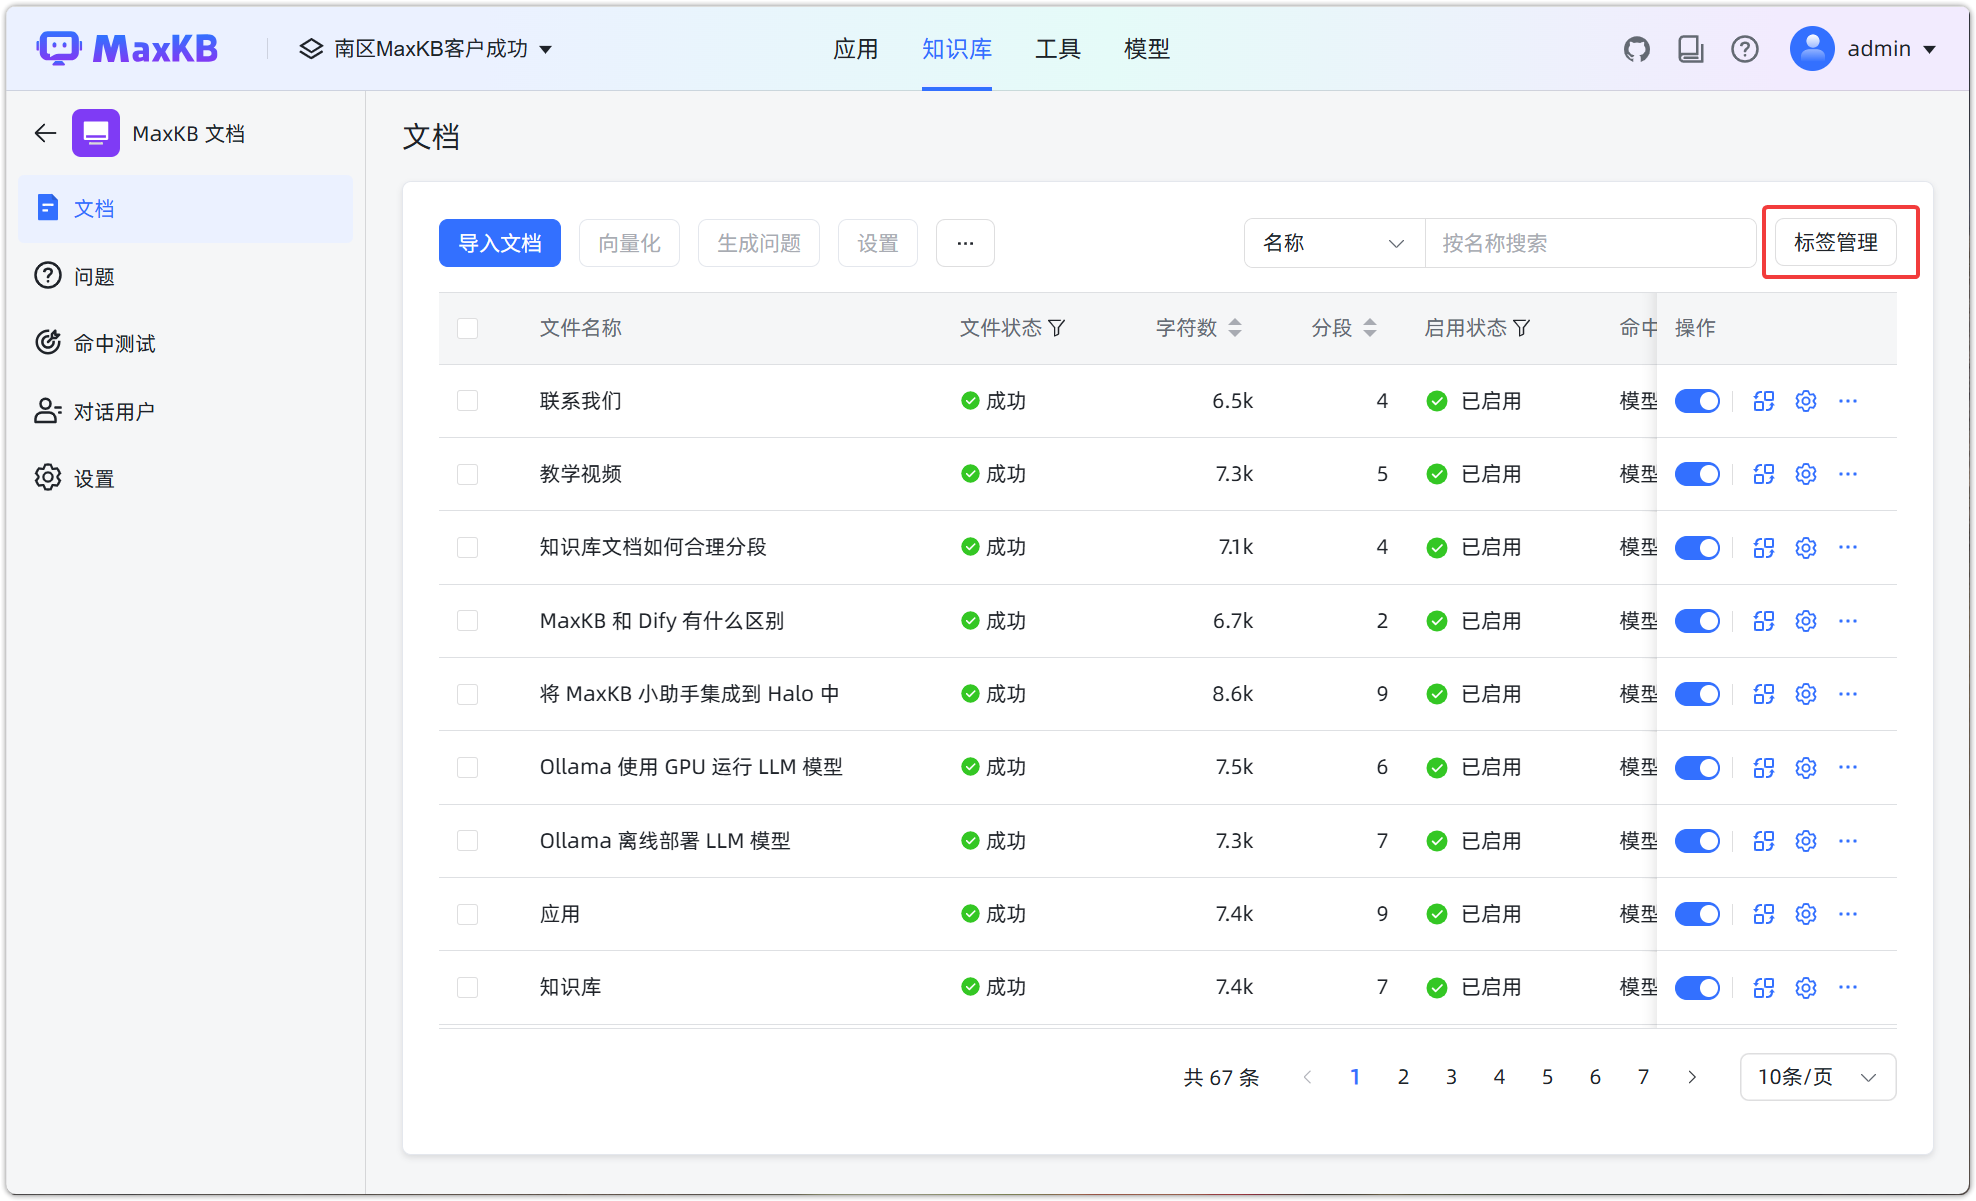The height and width of the screenshot is (1201, 1976).
Task: Disable the toggle for 联系我们 document
Action: [1697, 400]
